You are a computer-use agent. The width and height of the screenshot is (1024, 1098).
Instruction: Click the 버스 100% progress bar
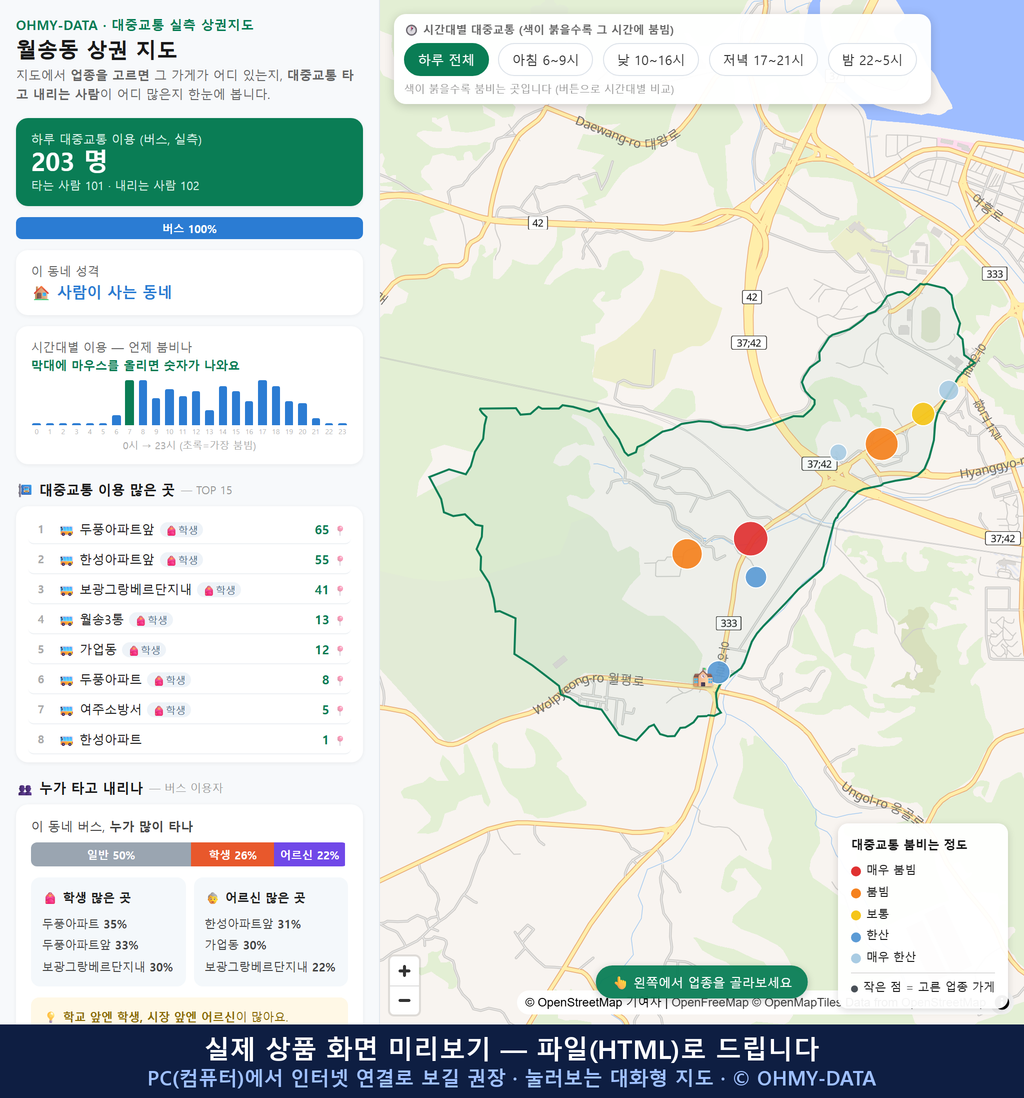189,228
